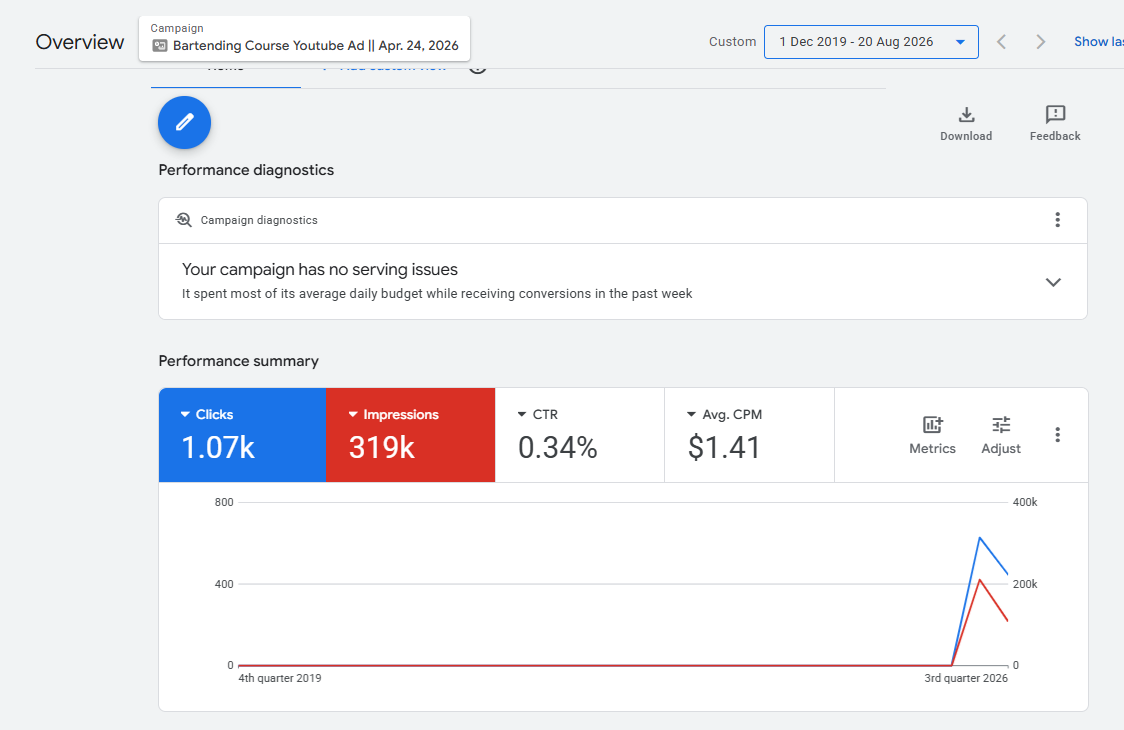Screen dimensions: 1124x730
Task: Open the Adjust chart settings
Action: click(x=1001, y=435)
